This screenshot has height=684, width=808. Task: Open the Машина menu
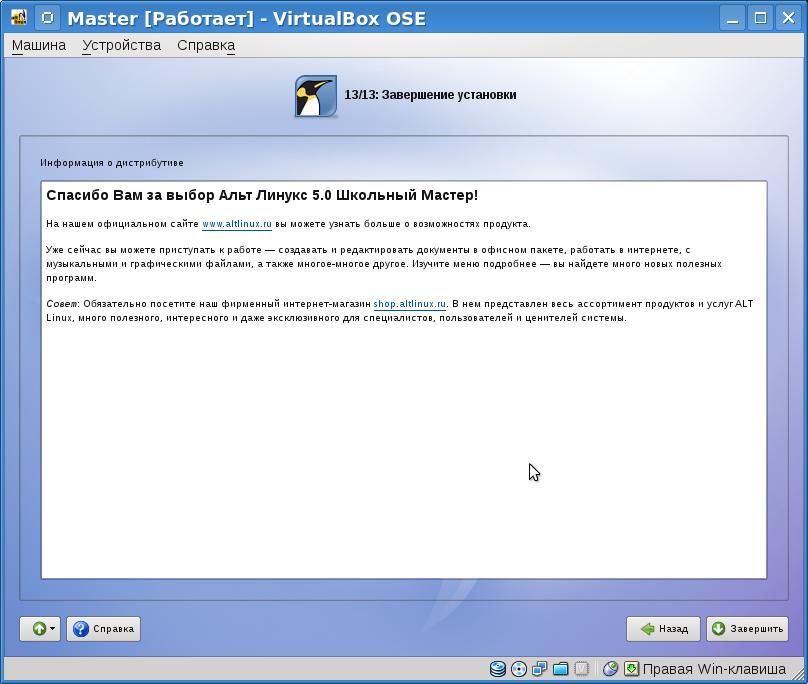[x=39, y=45]
